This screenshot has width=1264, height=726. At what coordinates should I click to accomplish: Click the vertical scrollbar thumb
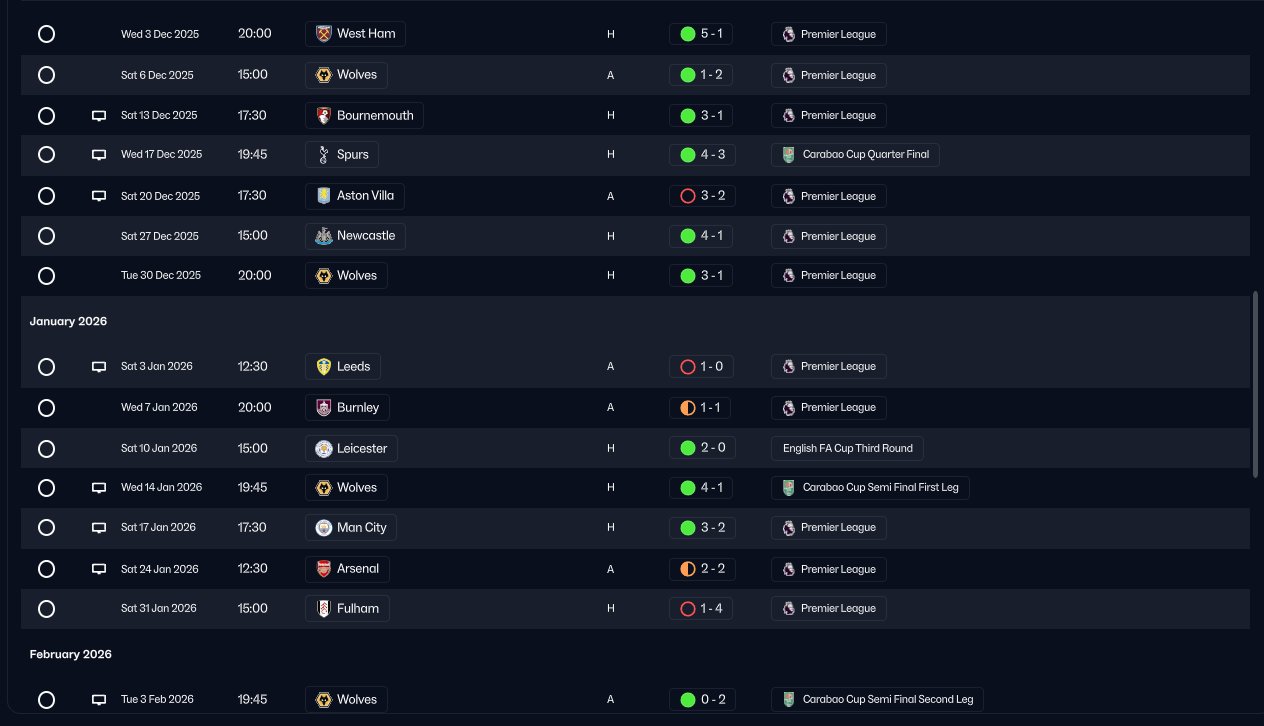[x=1257, y=385]
